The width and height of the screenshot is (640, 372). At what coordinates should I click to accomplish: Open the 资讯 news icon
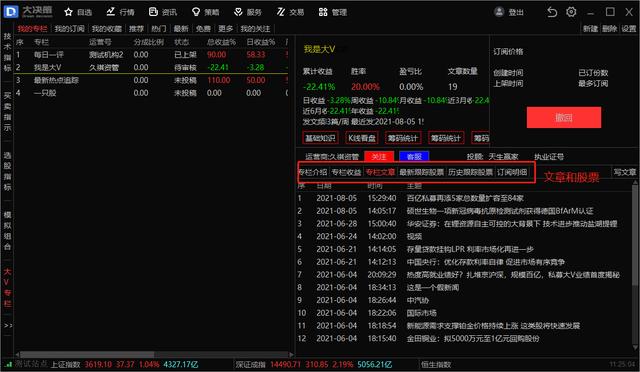point(153,12)
